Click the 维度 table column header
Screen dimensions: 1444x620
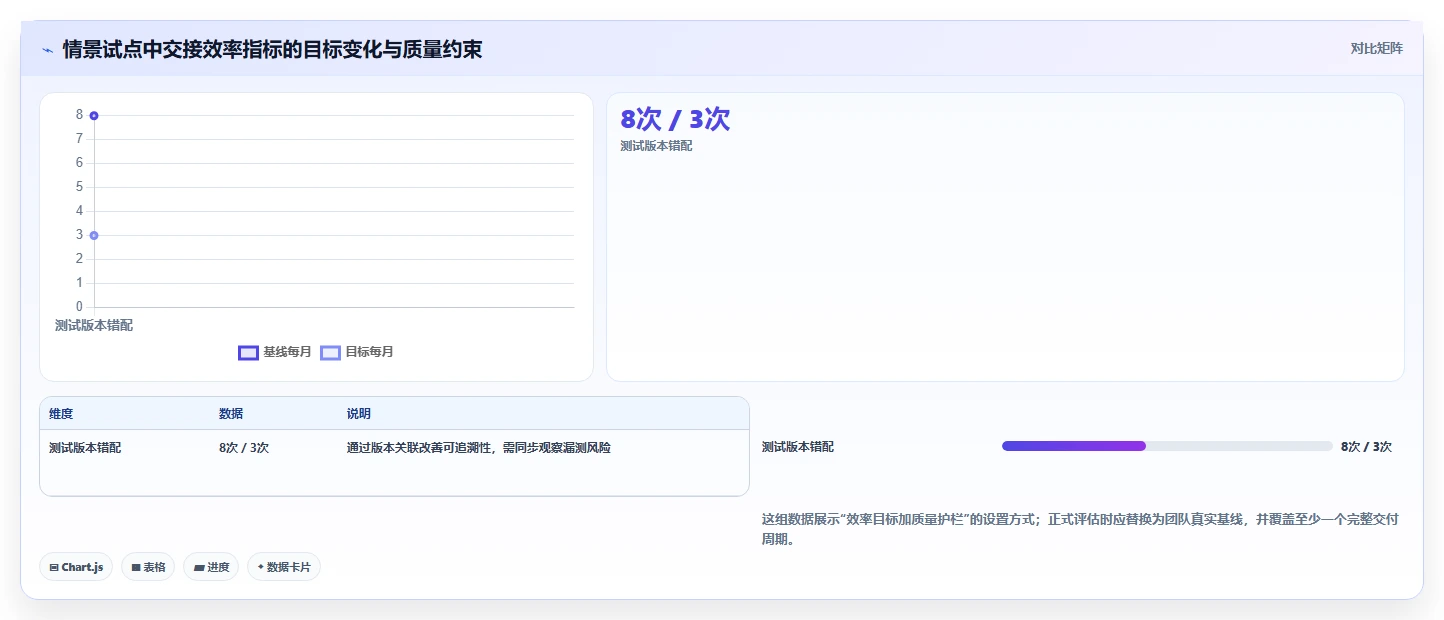[61, 414]
